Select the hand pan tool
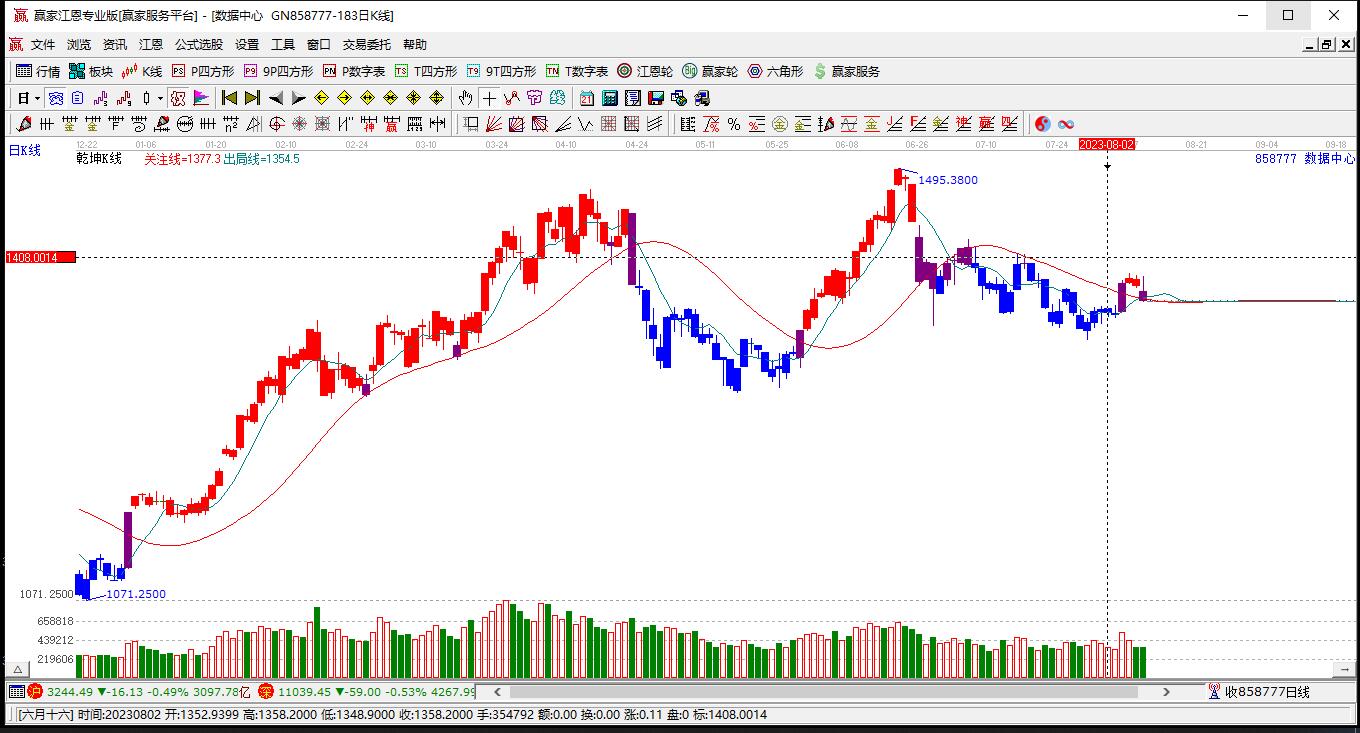The width and height of the screenshot is (1360, 733). coord(465,98)
